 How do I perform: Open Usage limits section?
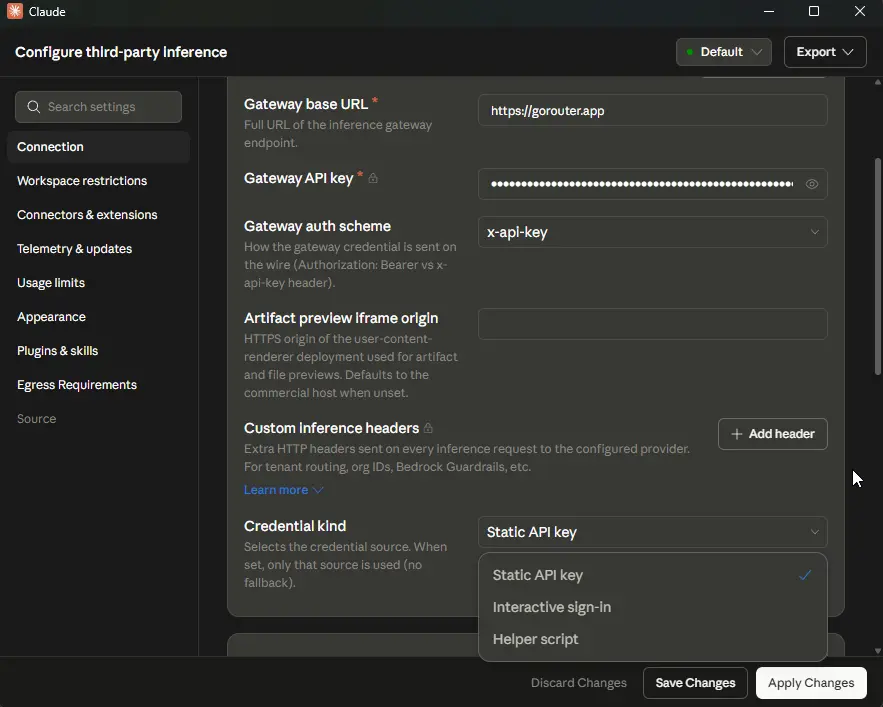98,283
